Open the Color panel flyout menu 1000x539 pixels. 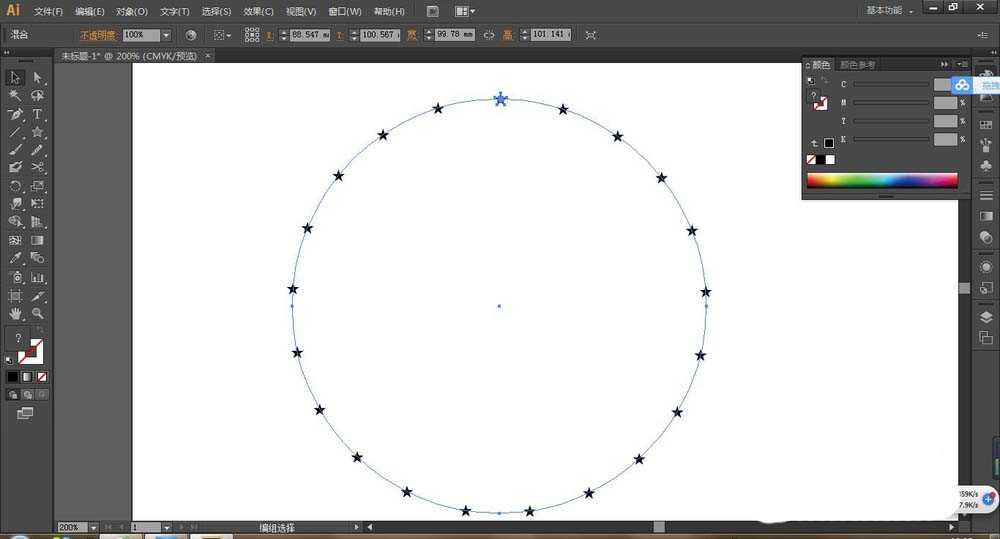(x=961, y=64)
